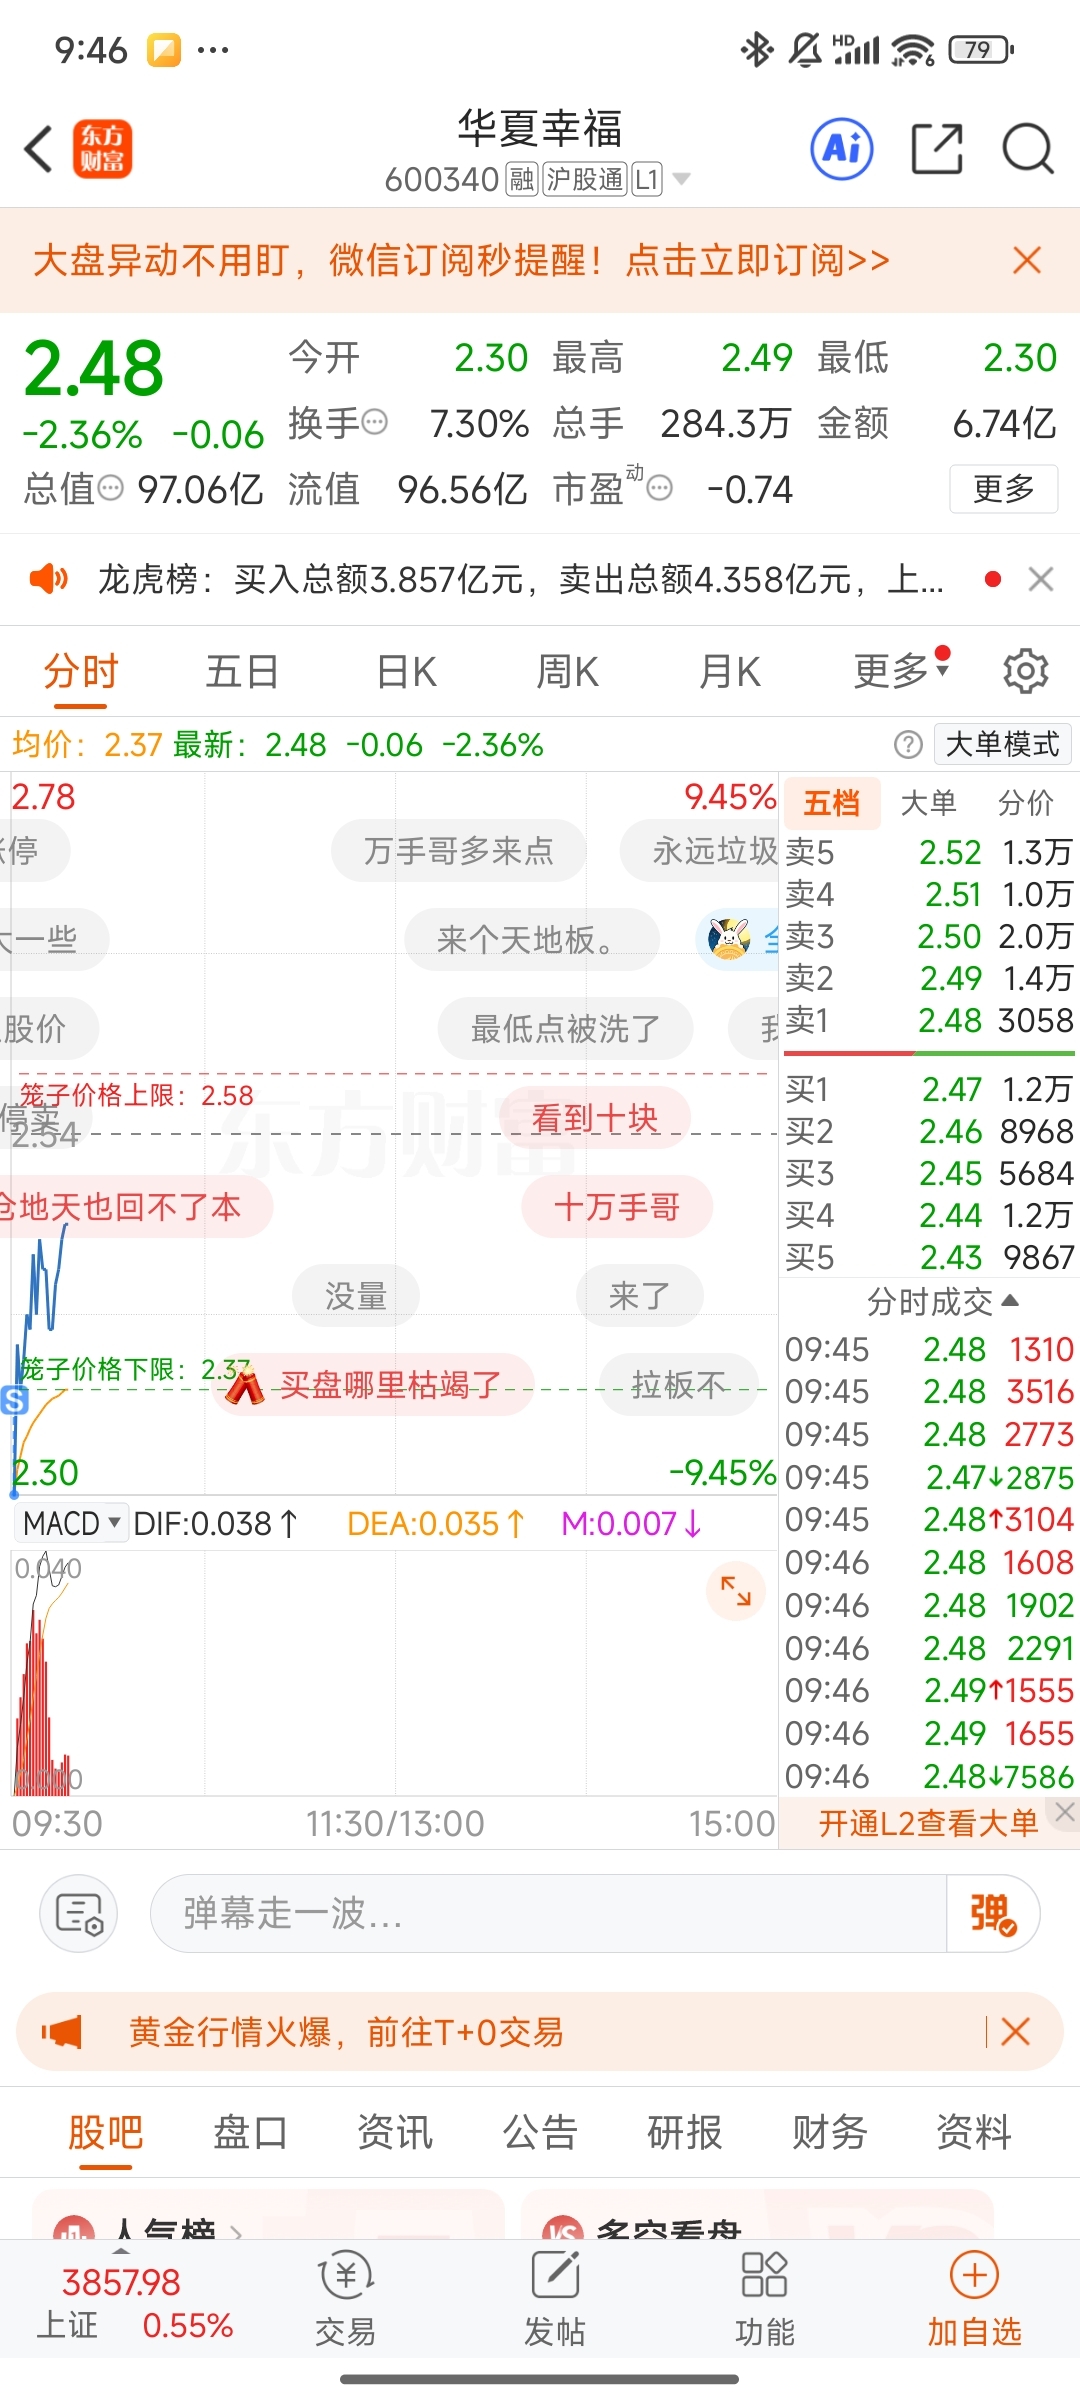The image size is (1080, 2400).
Task: Expand chart to fullscreen icon
Action: point(736,1590)
